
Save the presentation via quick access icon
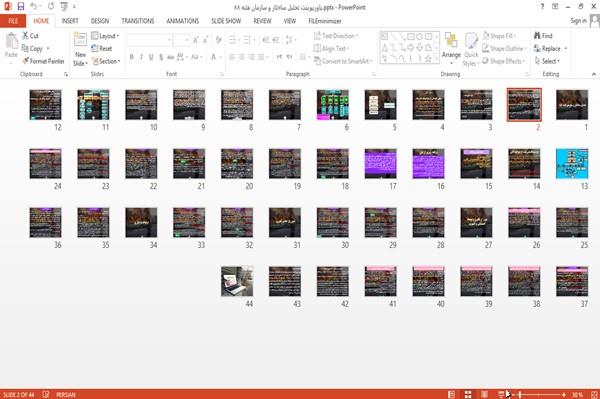[21, 7]
